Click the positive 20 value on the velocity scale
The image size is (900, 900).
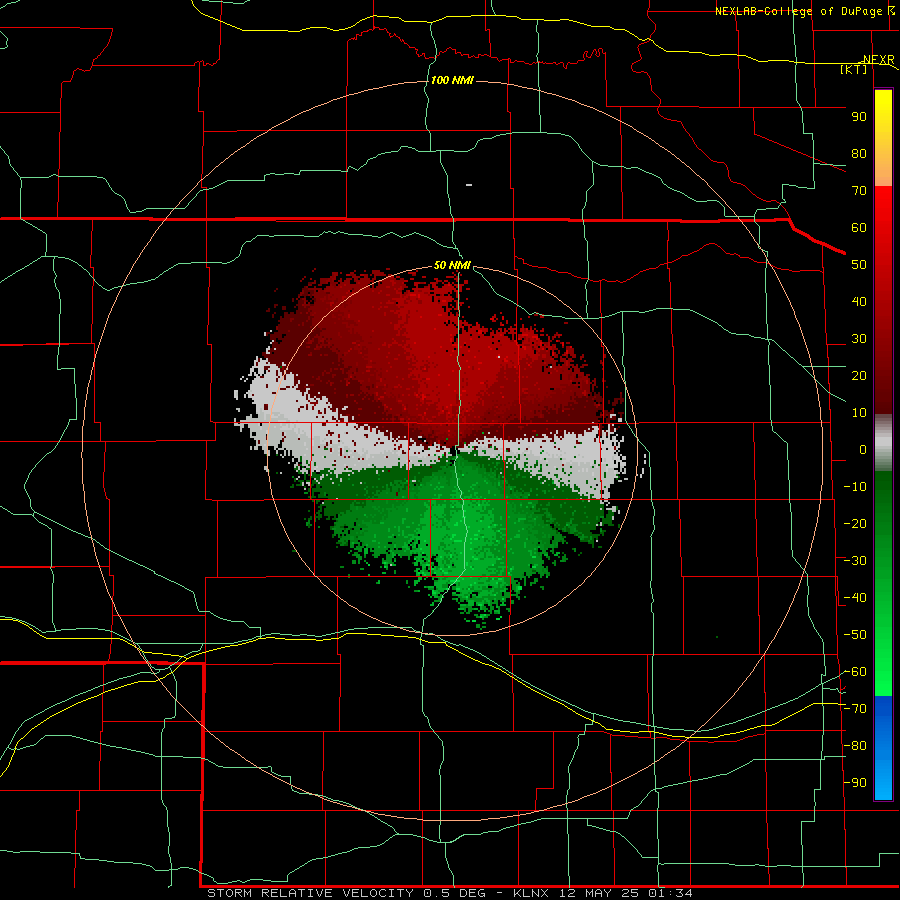859,375
